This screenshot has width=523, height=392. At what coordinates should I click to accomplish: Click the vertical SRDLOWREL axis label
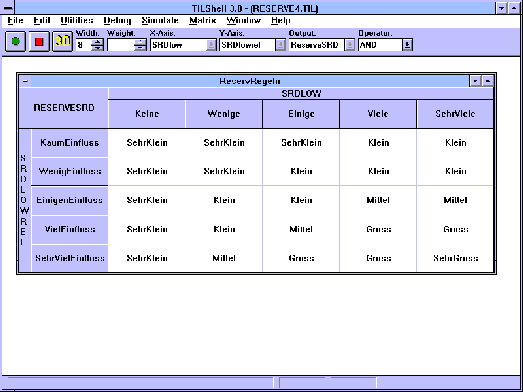click(25, 200)
